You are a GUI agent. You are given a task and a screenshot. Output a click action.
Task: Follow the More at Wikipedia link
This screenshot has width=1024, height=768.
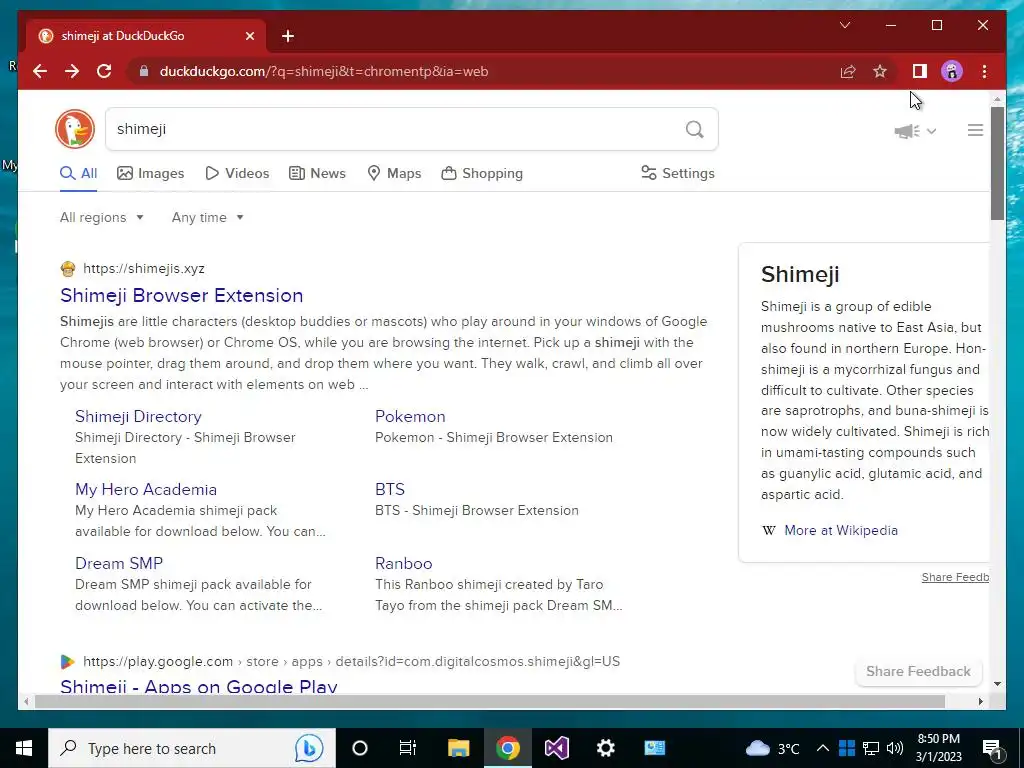tap(841, 530)
